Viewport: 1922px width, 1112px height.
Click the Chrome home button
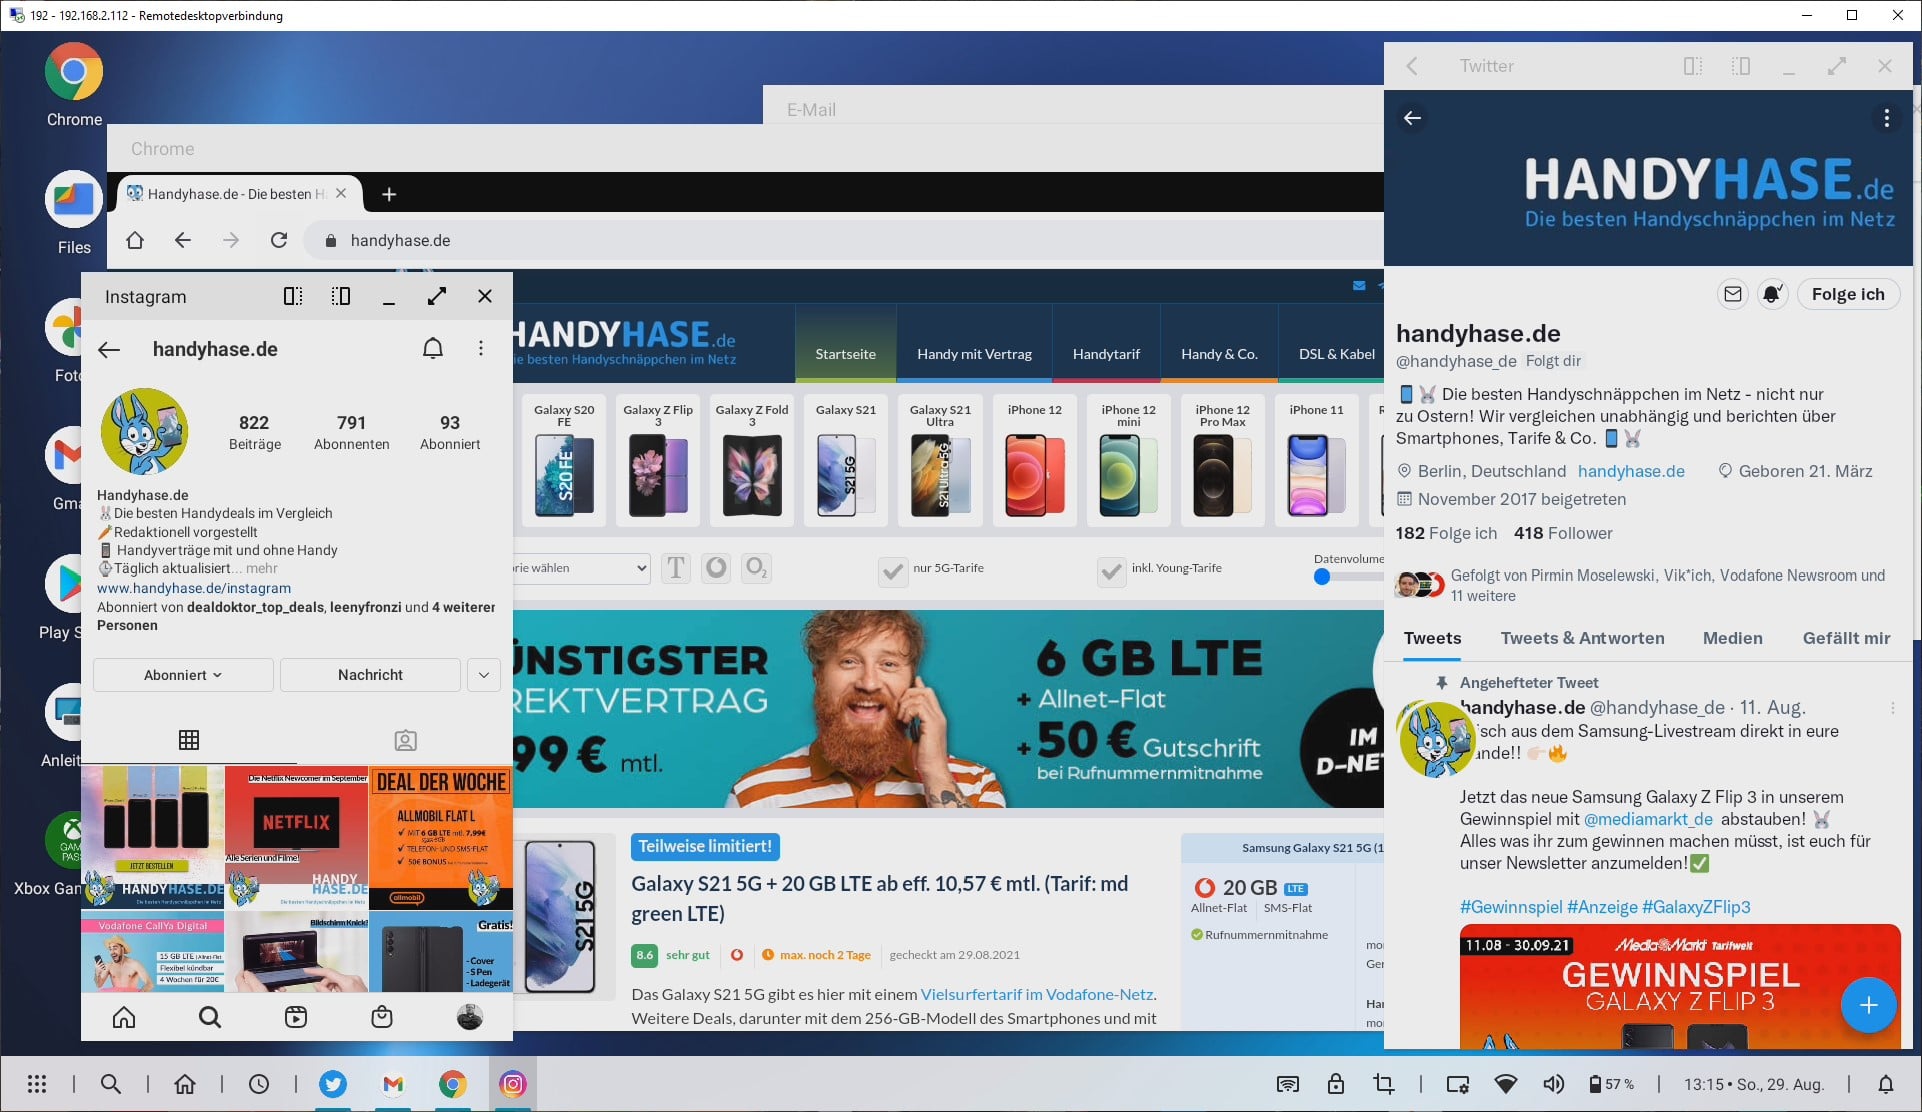[x=135, y=240]
